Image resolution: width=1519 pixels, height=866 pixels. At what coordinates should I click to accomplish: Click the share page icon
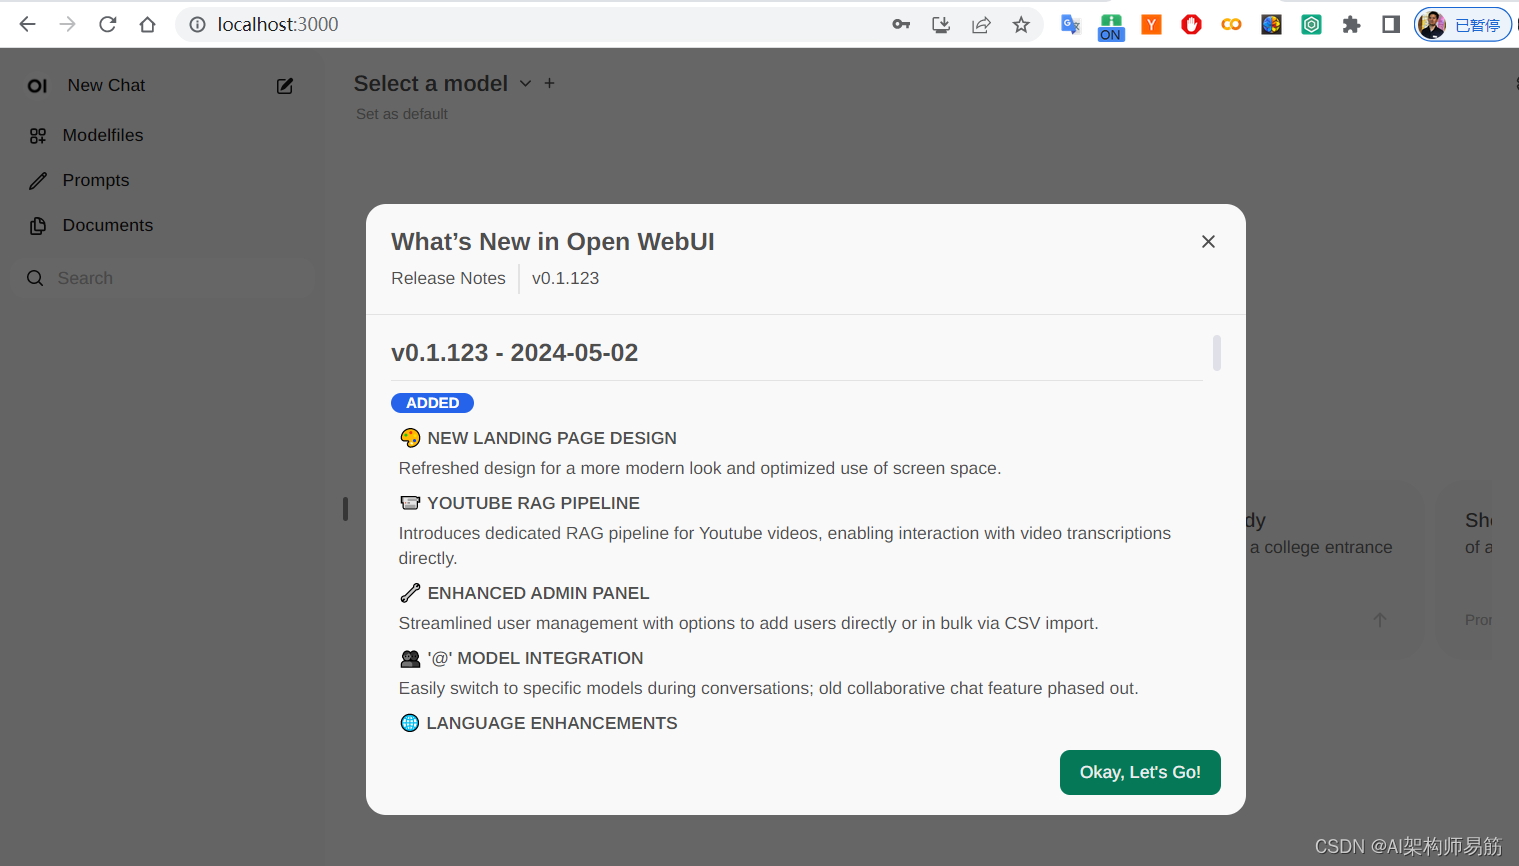pyautogui.click(x=981, y=24)
